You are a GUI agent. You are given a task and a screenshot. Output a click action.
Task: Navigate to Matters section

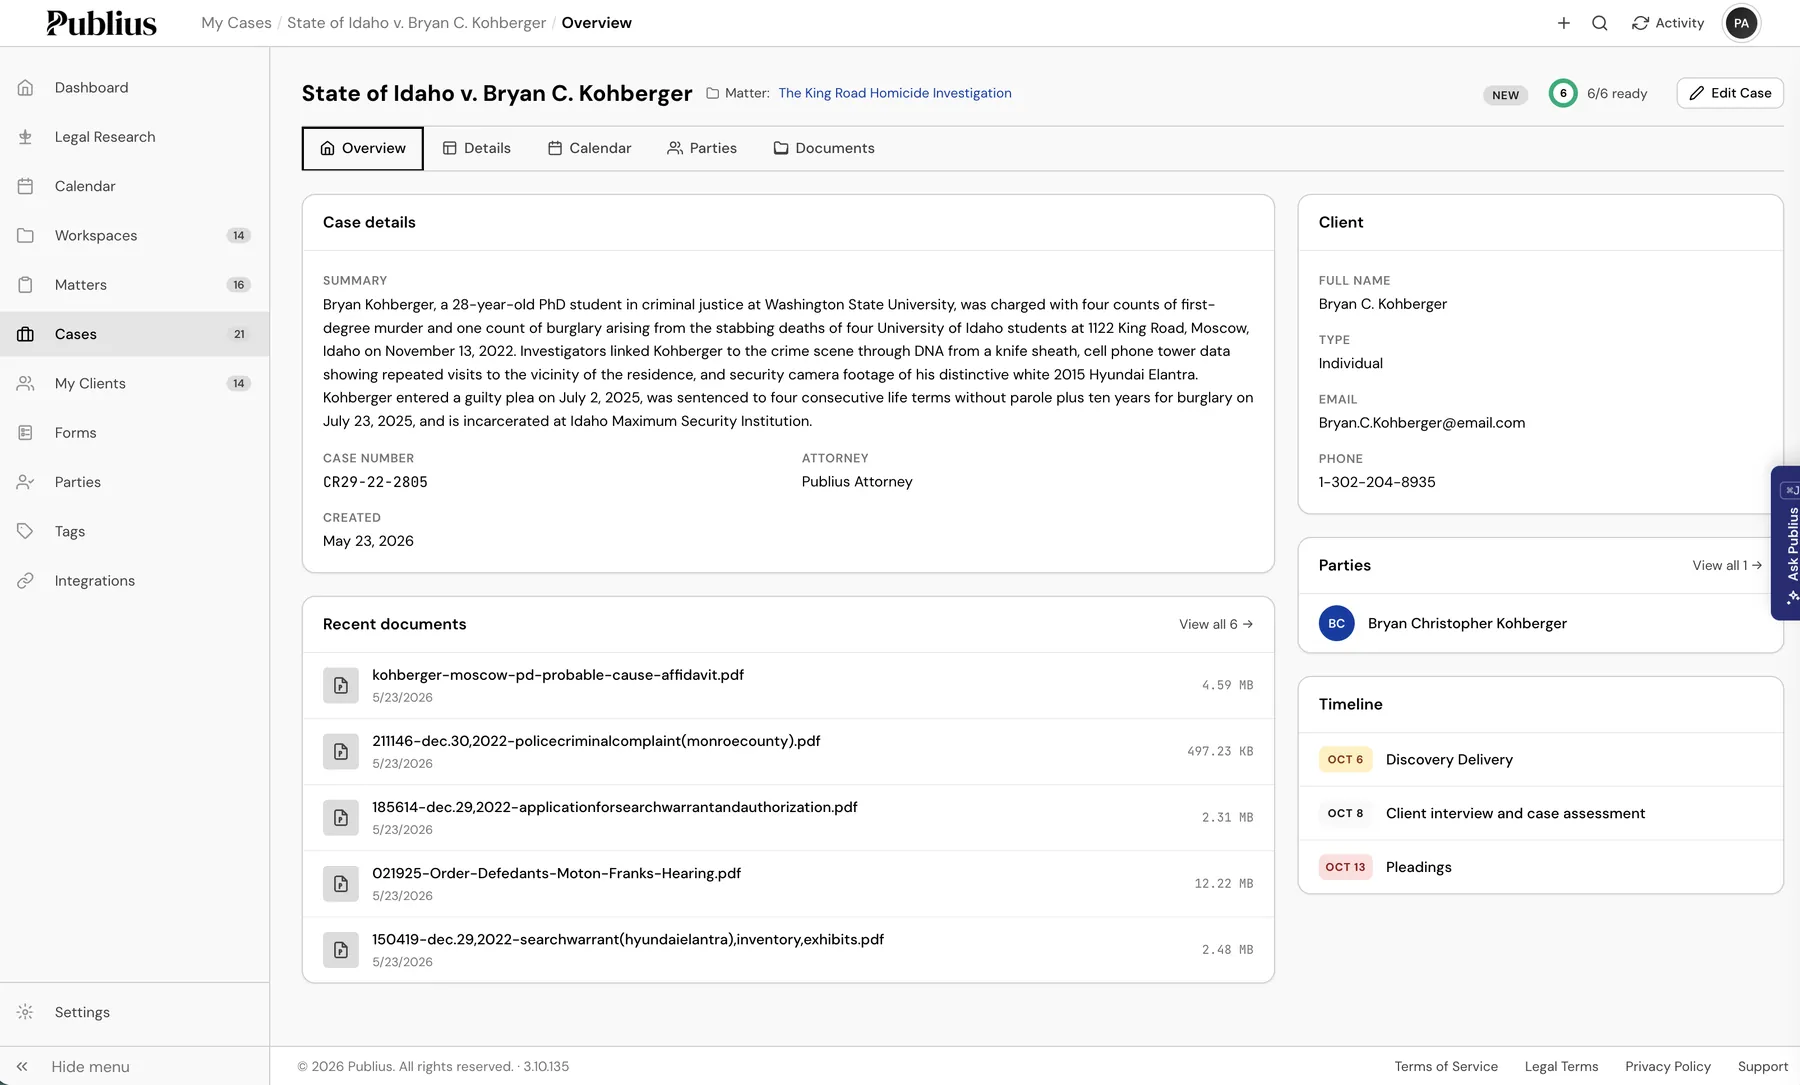click(x=134, y=285)
